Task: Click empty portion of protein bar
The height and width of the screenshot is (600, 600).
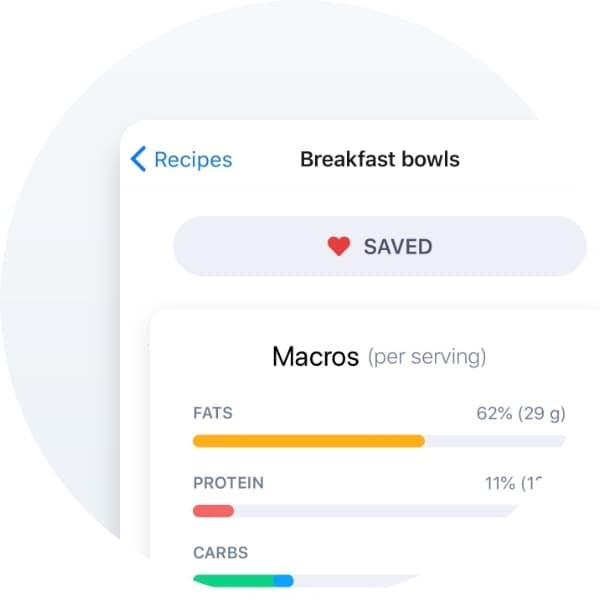Action: pos(375,511)
